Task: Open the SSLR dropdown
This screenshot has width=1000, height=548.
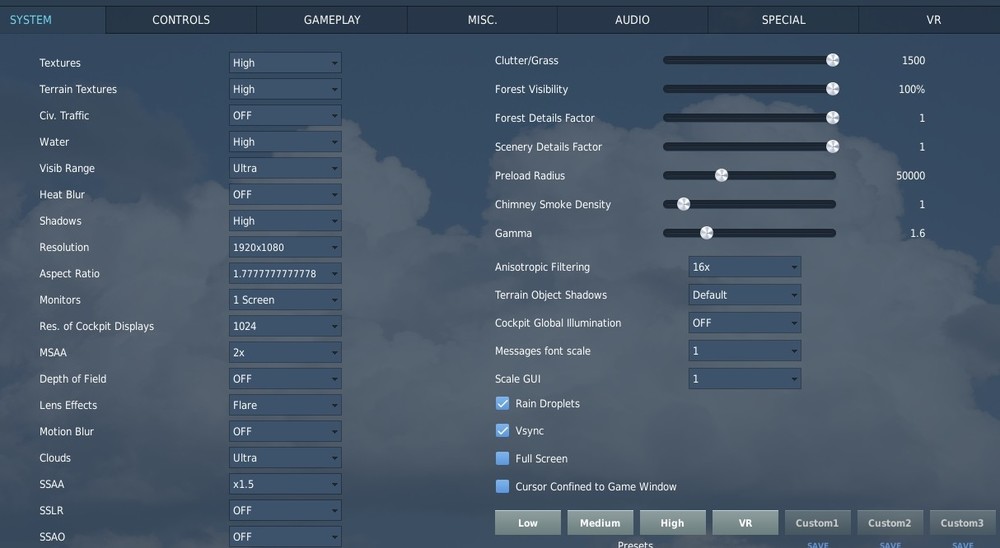Action: (x=285, y=510)
